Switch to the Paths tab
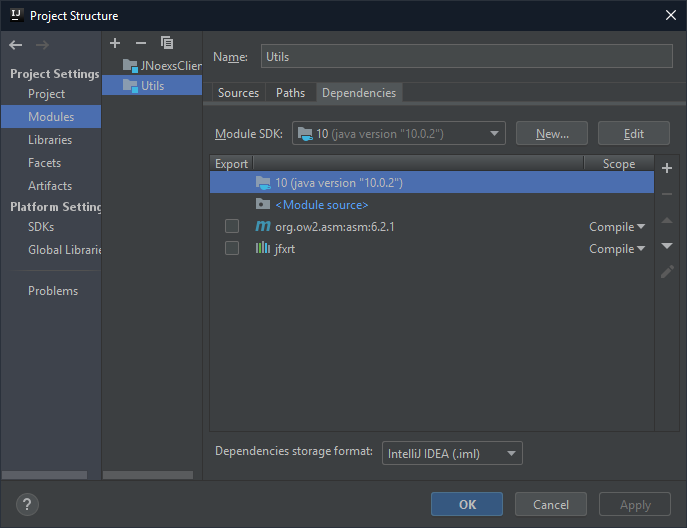The height and width of the screenshot is (528, 687). (290, 93)
